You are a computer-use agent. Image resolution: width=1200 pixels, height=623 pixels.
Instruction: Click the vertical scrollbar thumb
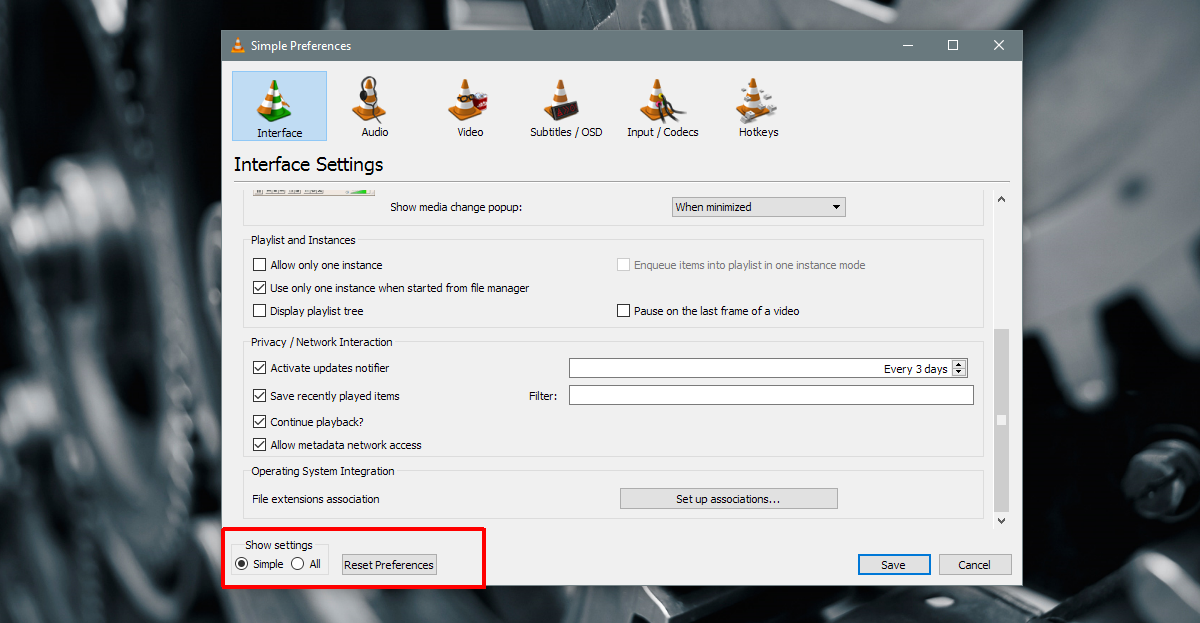point(1001,420)
